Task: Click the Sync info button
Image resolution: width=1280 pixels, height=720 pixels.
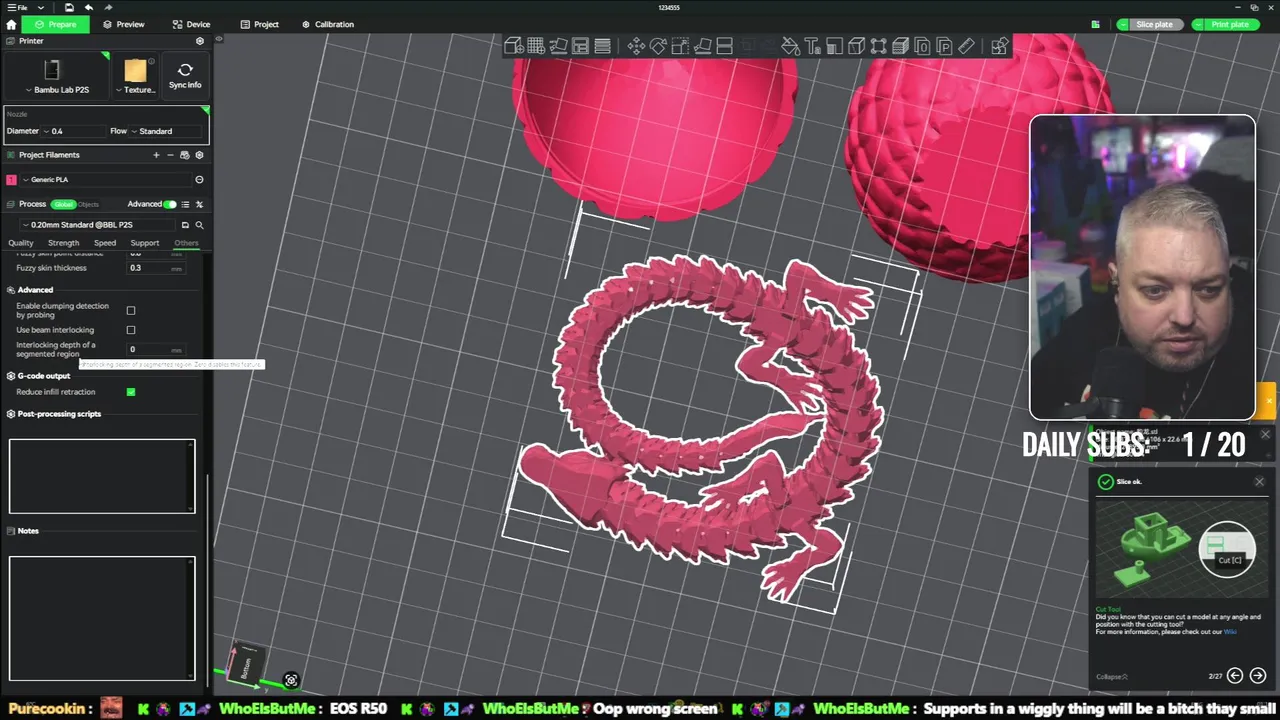Action: (185, 75)
